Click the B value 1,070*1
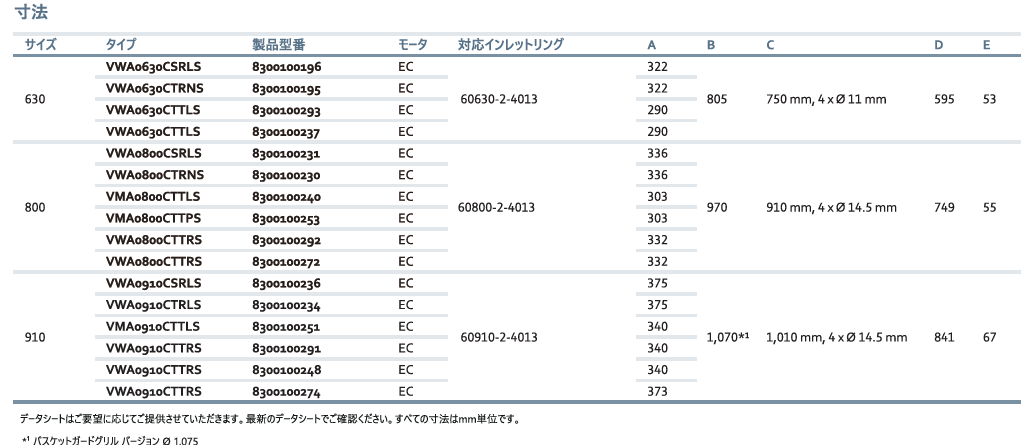 (727, 337)
